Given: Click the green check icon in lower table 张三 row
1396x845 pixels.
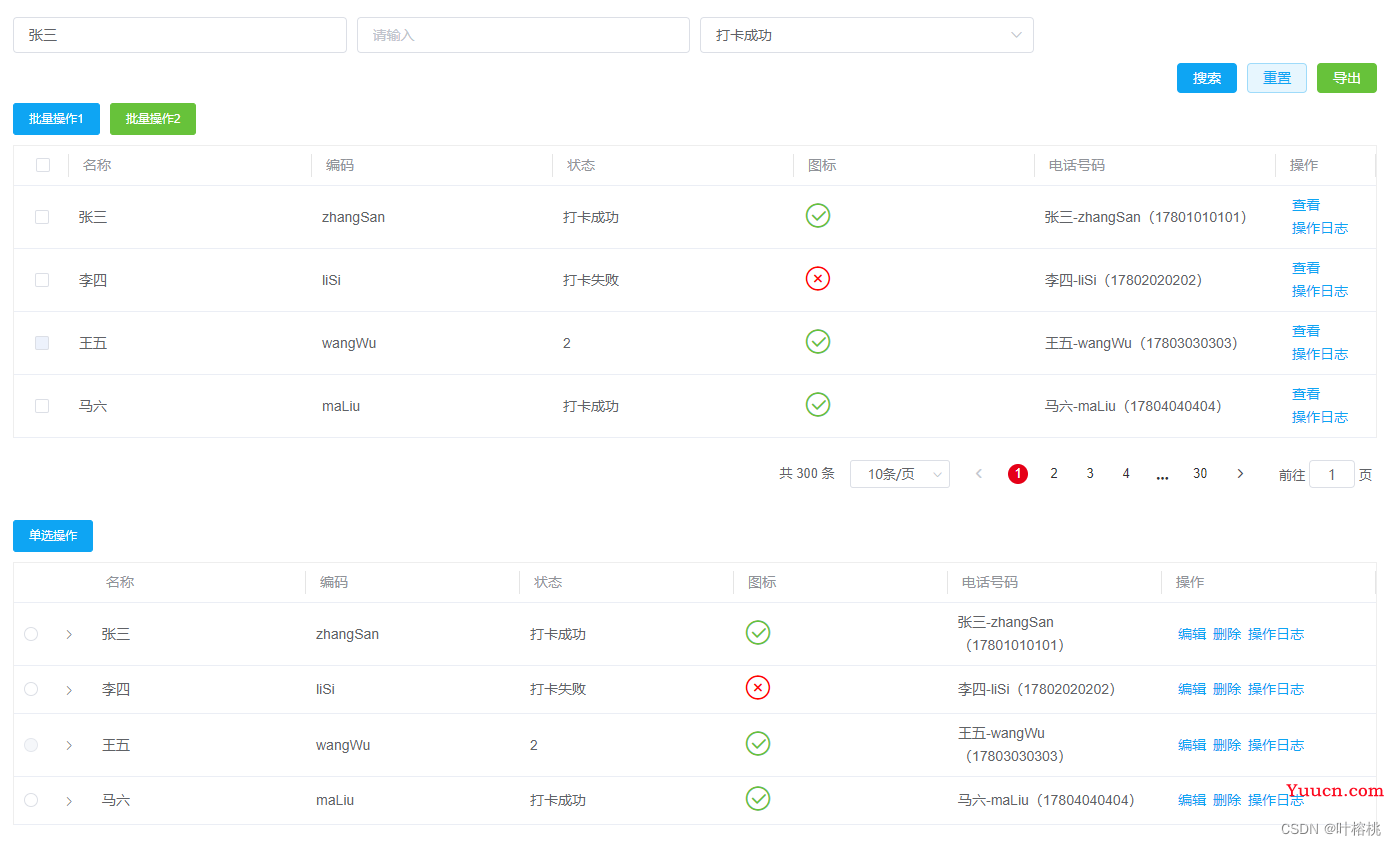Looking at the screenshot, I should coord(758,632).
